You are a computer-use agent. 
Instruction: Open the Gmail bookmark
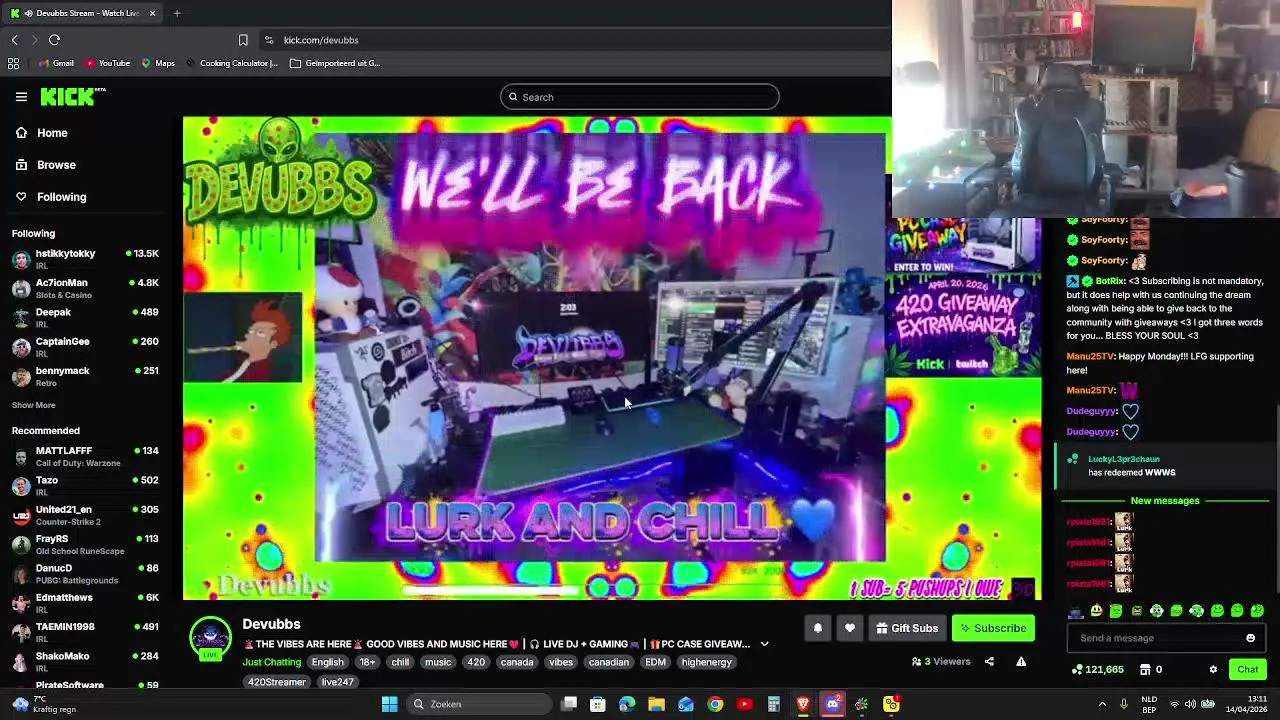pos(56,63)
